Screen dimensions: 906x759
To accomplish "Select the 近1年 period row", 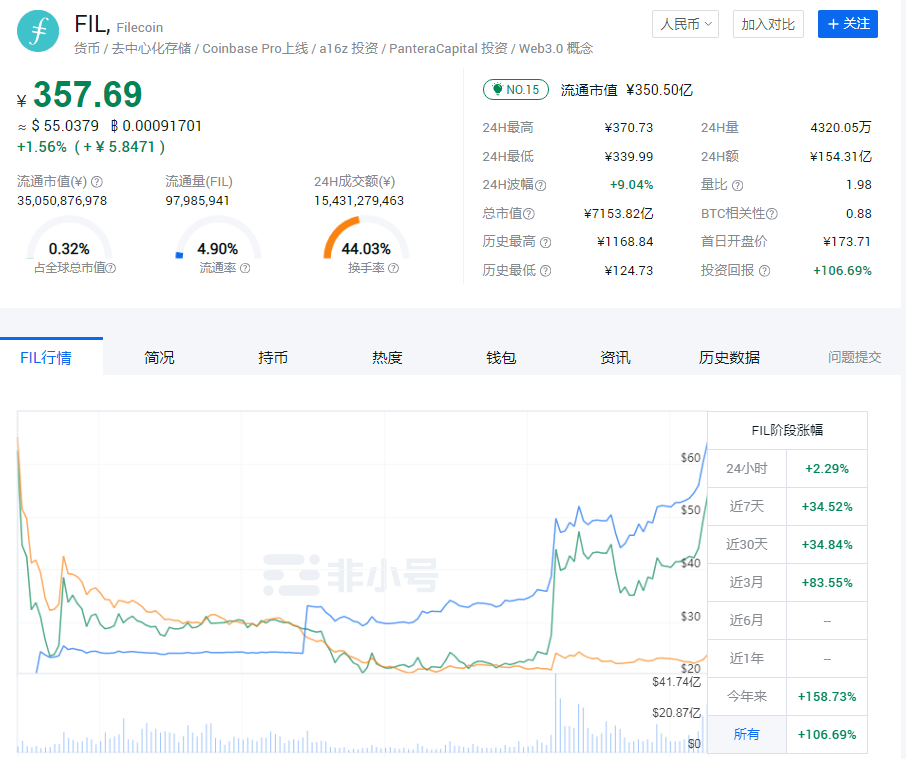I will pyautogui.click(x=788, y=658).
